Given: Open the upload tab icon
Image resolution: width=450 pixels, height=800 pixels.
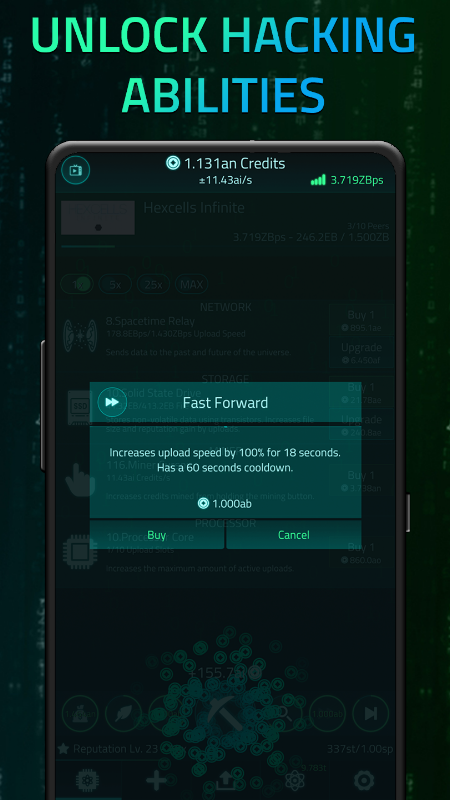Looking at the screenshot, I should (x=225, y=781).
